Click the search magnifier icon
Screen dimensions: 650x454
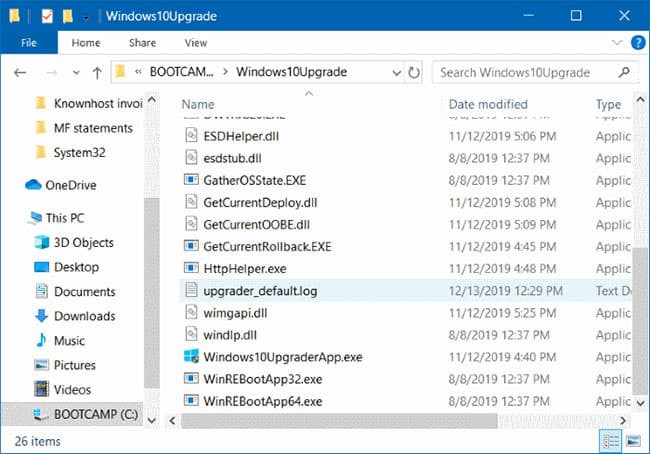624,73
